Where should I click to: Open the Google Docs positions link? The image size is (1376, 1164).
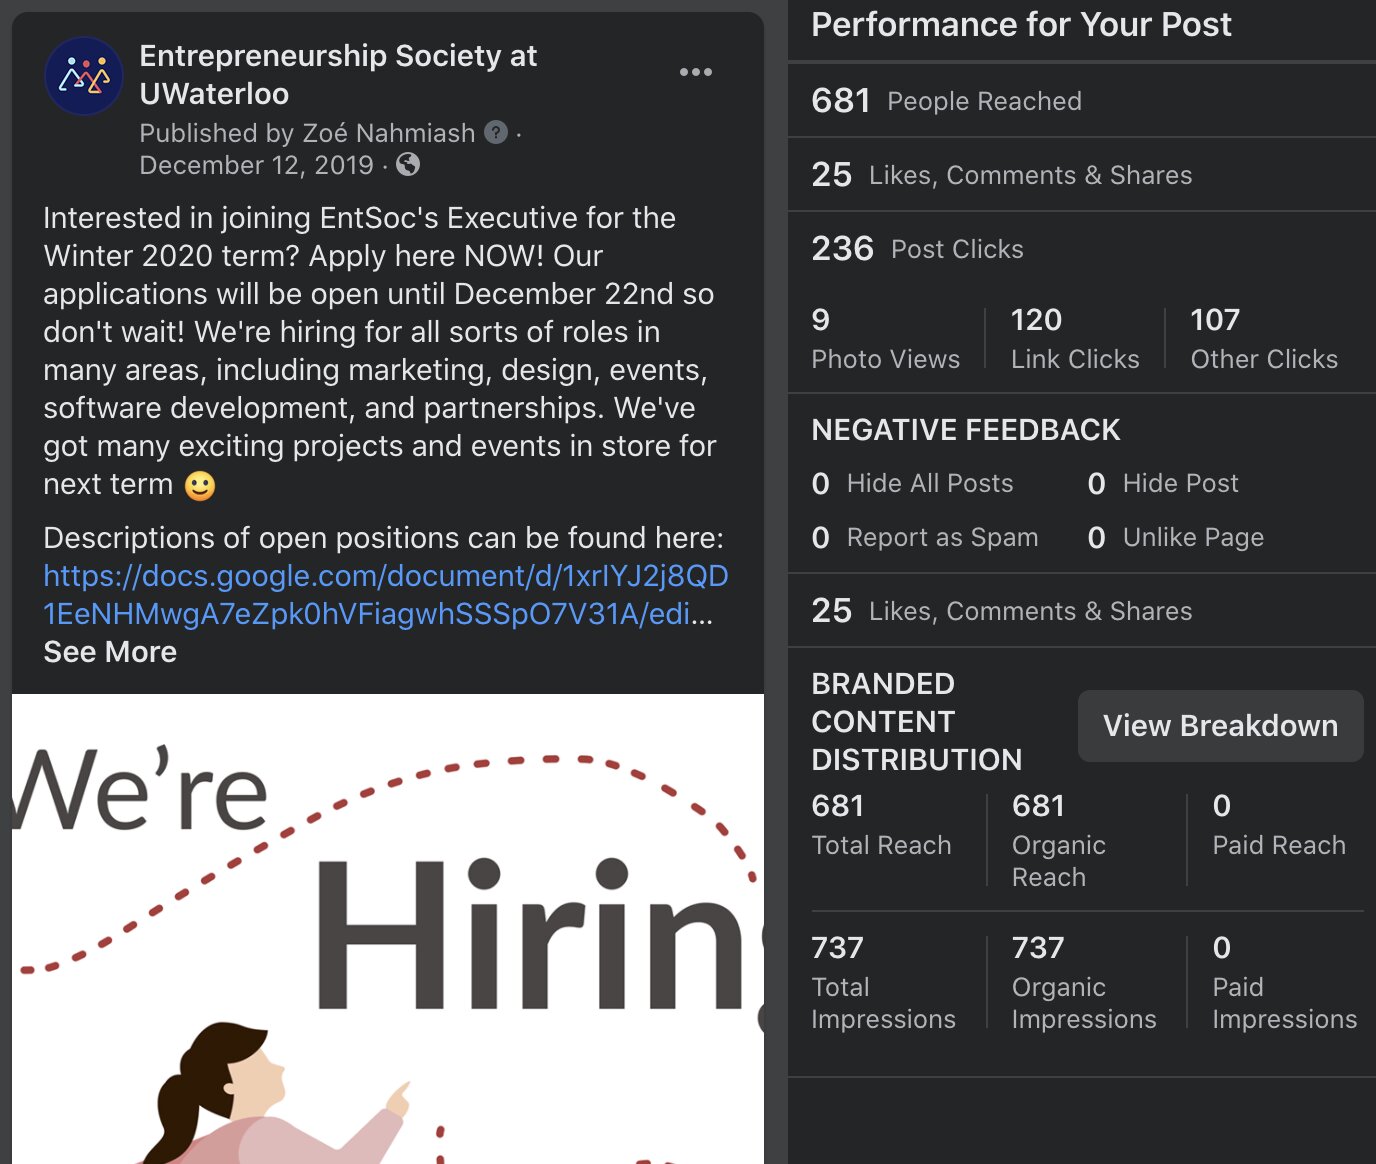pos(385,594)
